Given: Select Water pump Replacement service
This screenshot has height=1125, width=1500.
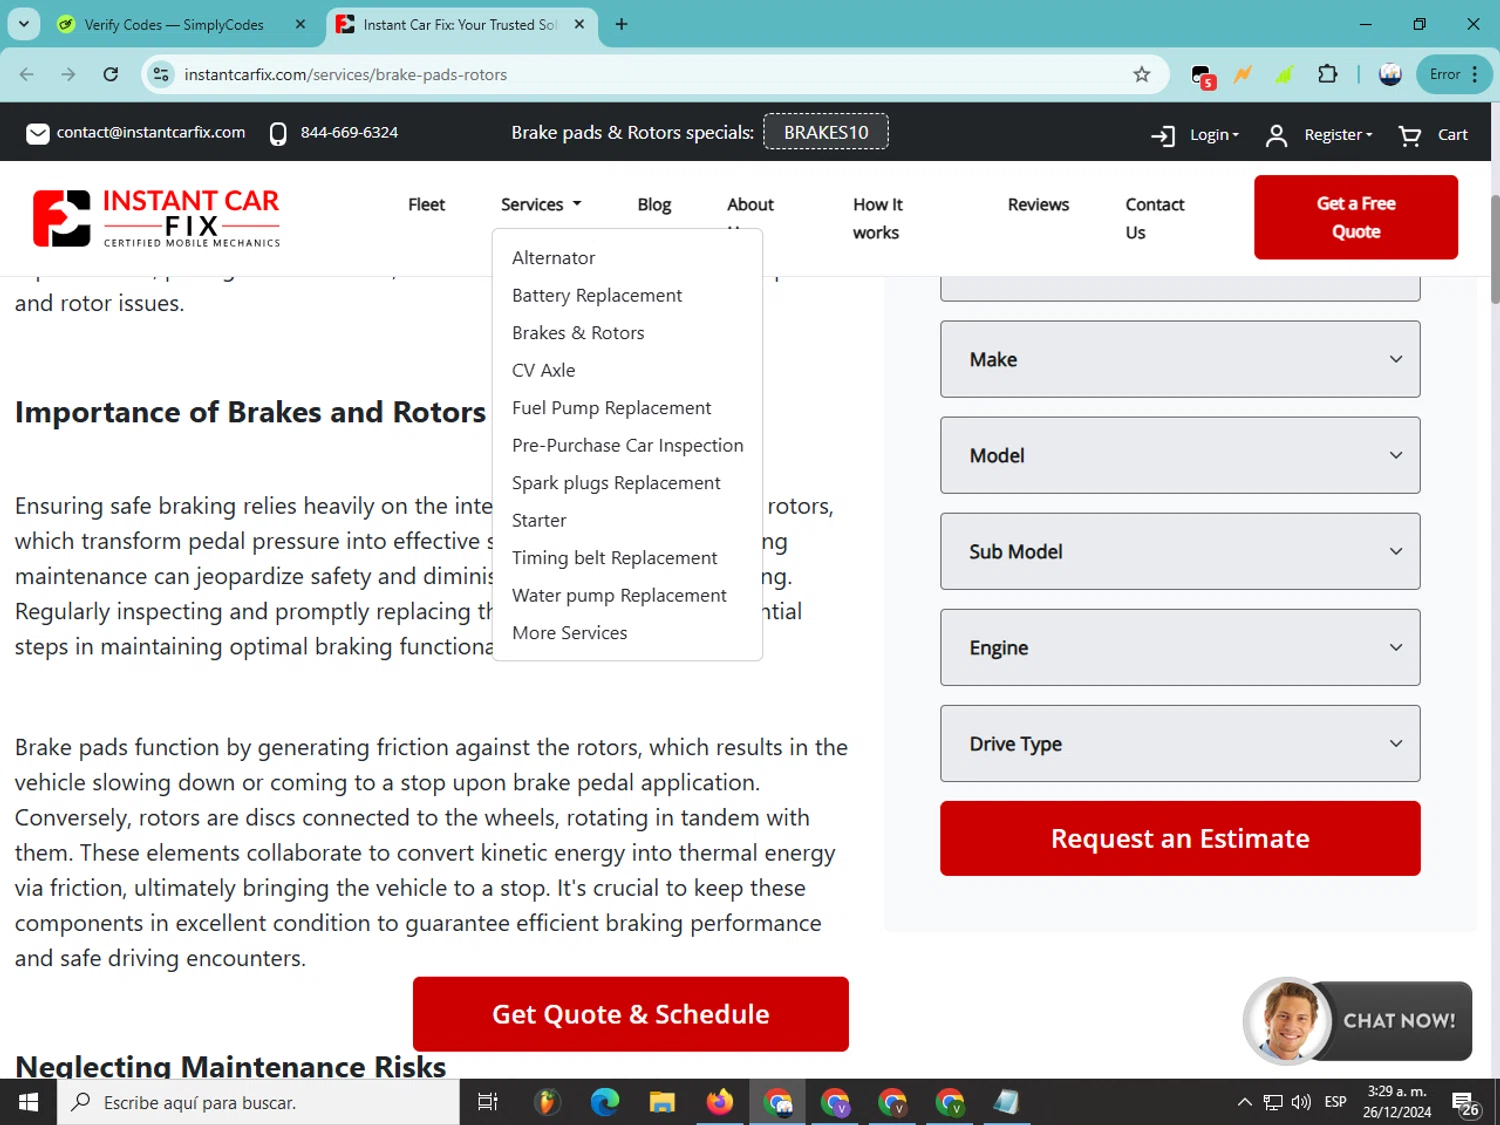Looking at the screenshot, I should pos(619,595).
